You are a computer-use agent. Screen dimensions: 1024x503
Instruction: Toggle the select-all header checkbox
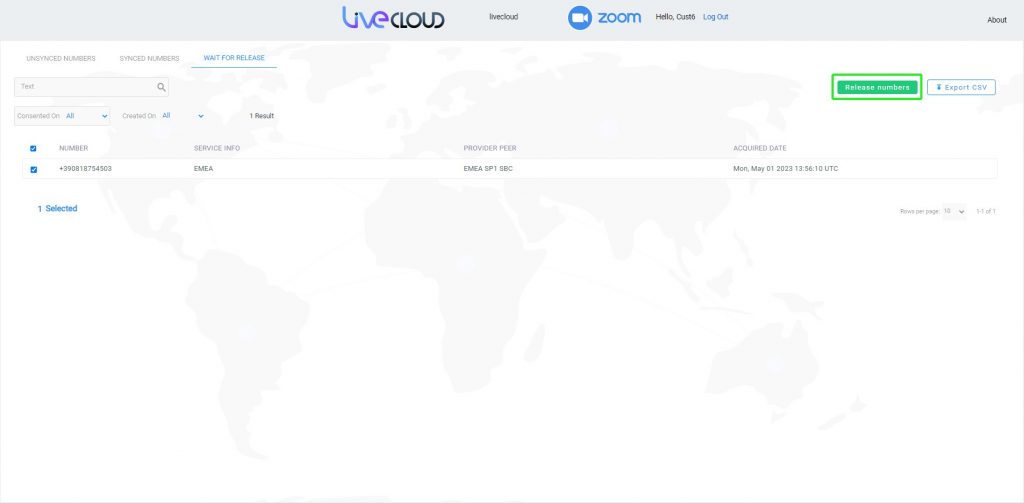pyautogui.click(x=33, y=148)
